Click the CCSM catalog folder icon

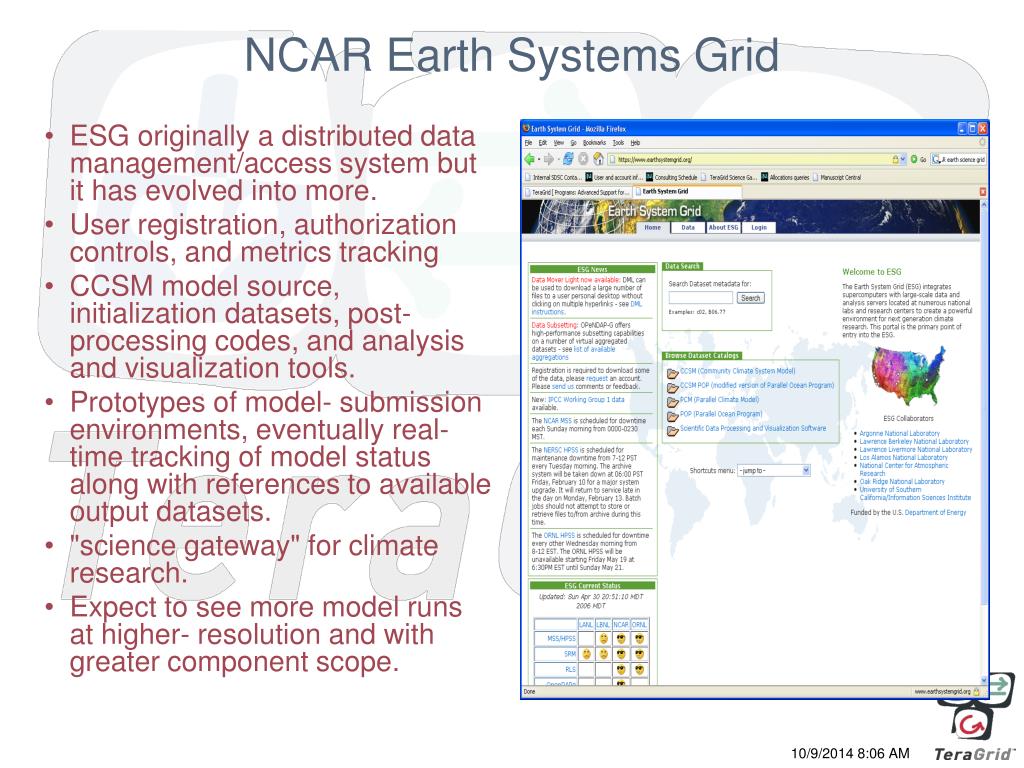(673, 374)
